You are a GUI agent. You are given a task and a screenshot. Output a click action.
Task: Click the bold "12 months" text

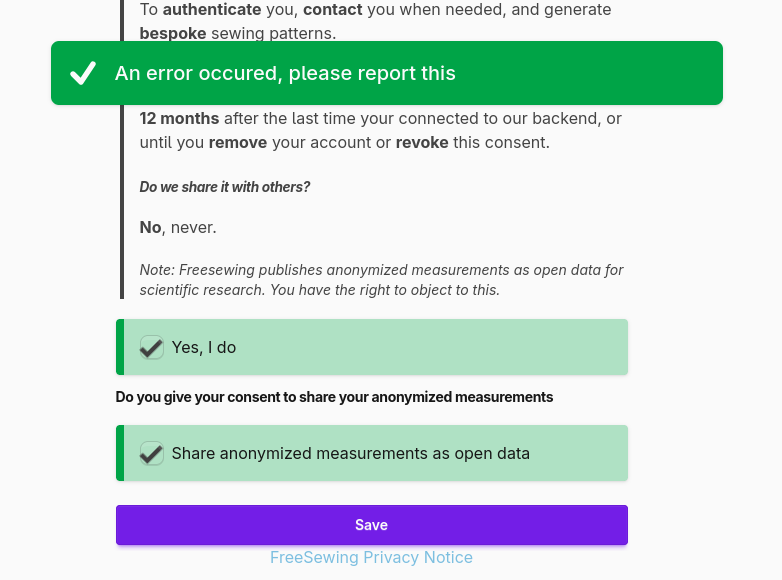[x=179, y=118]
